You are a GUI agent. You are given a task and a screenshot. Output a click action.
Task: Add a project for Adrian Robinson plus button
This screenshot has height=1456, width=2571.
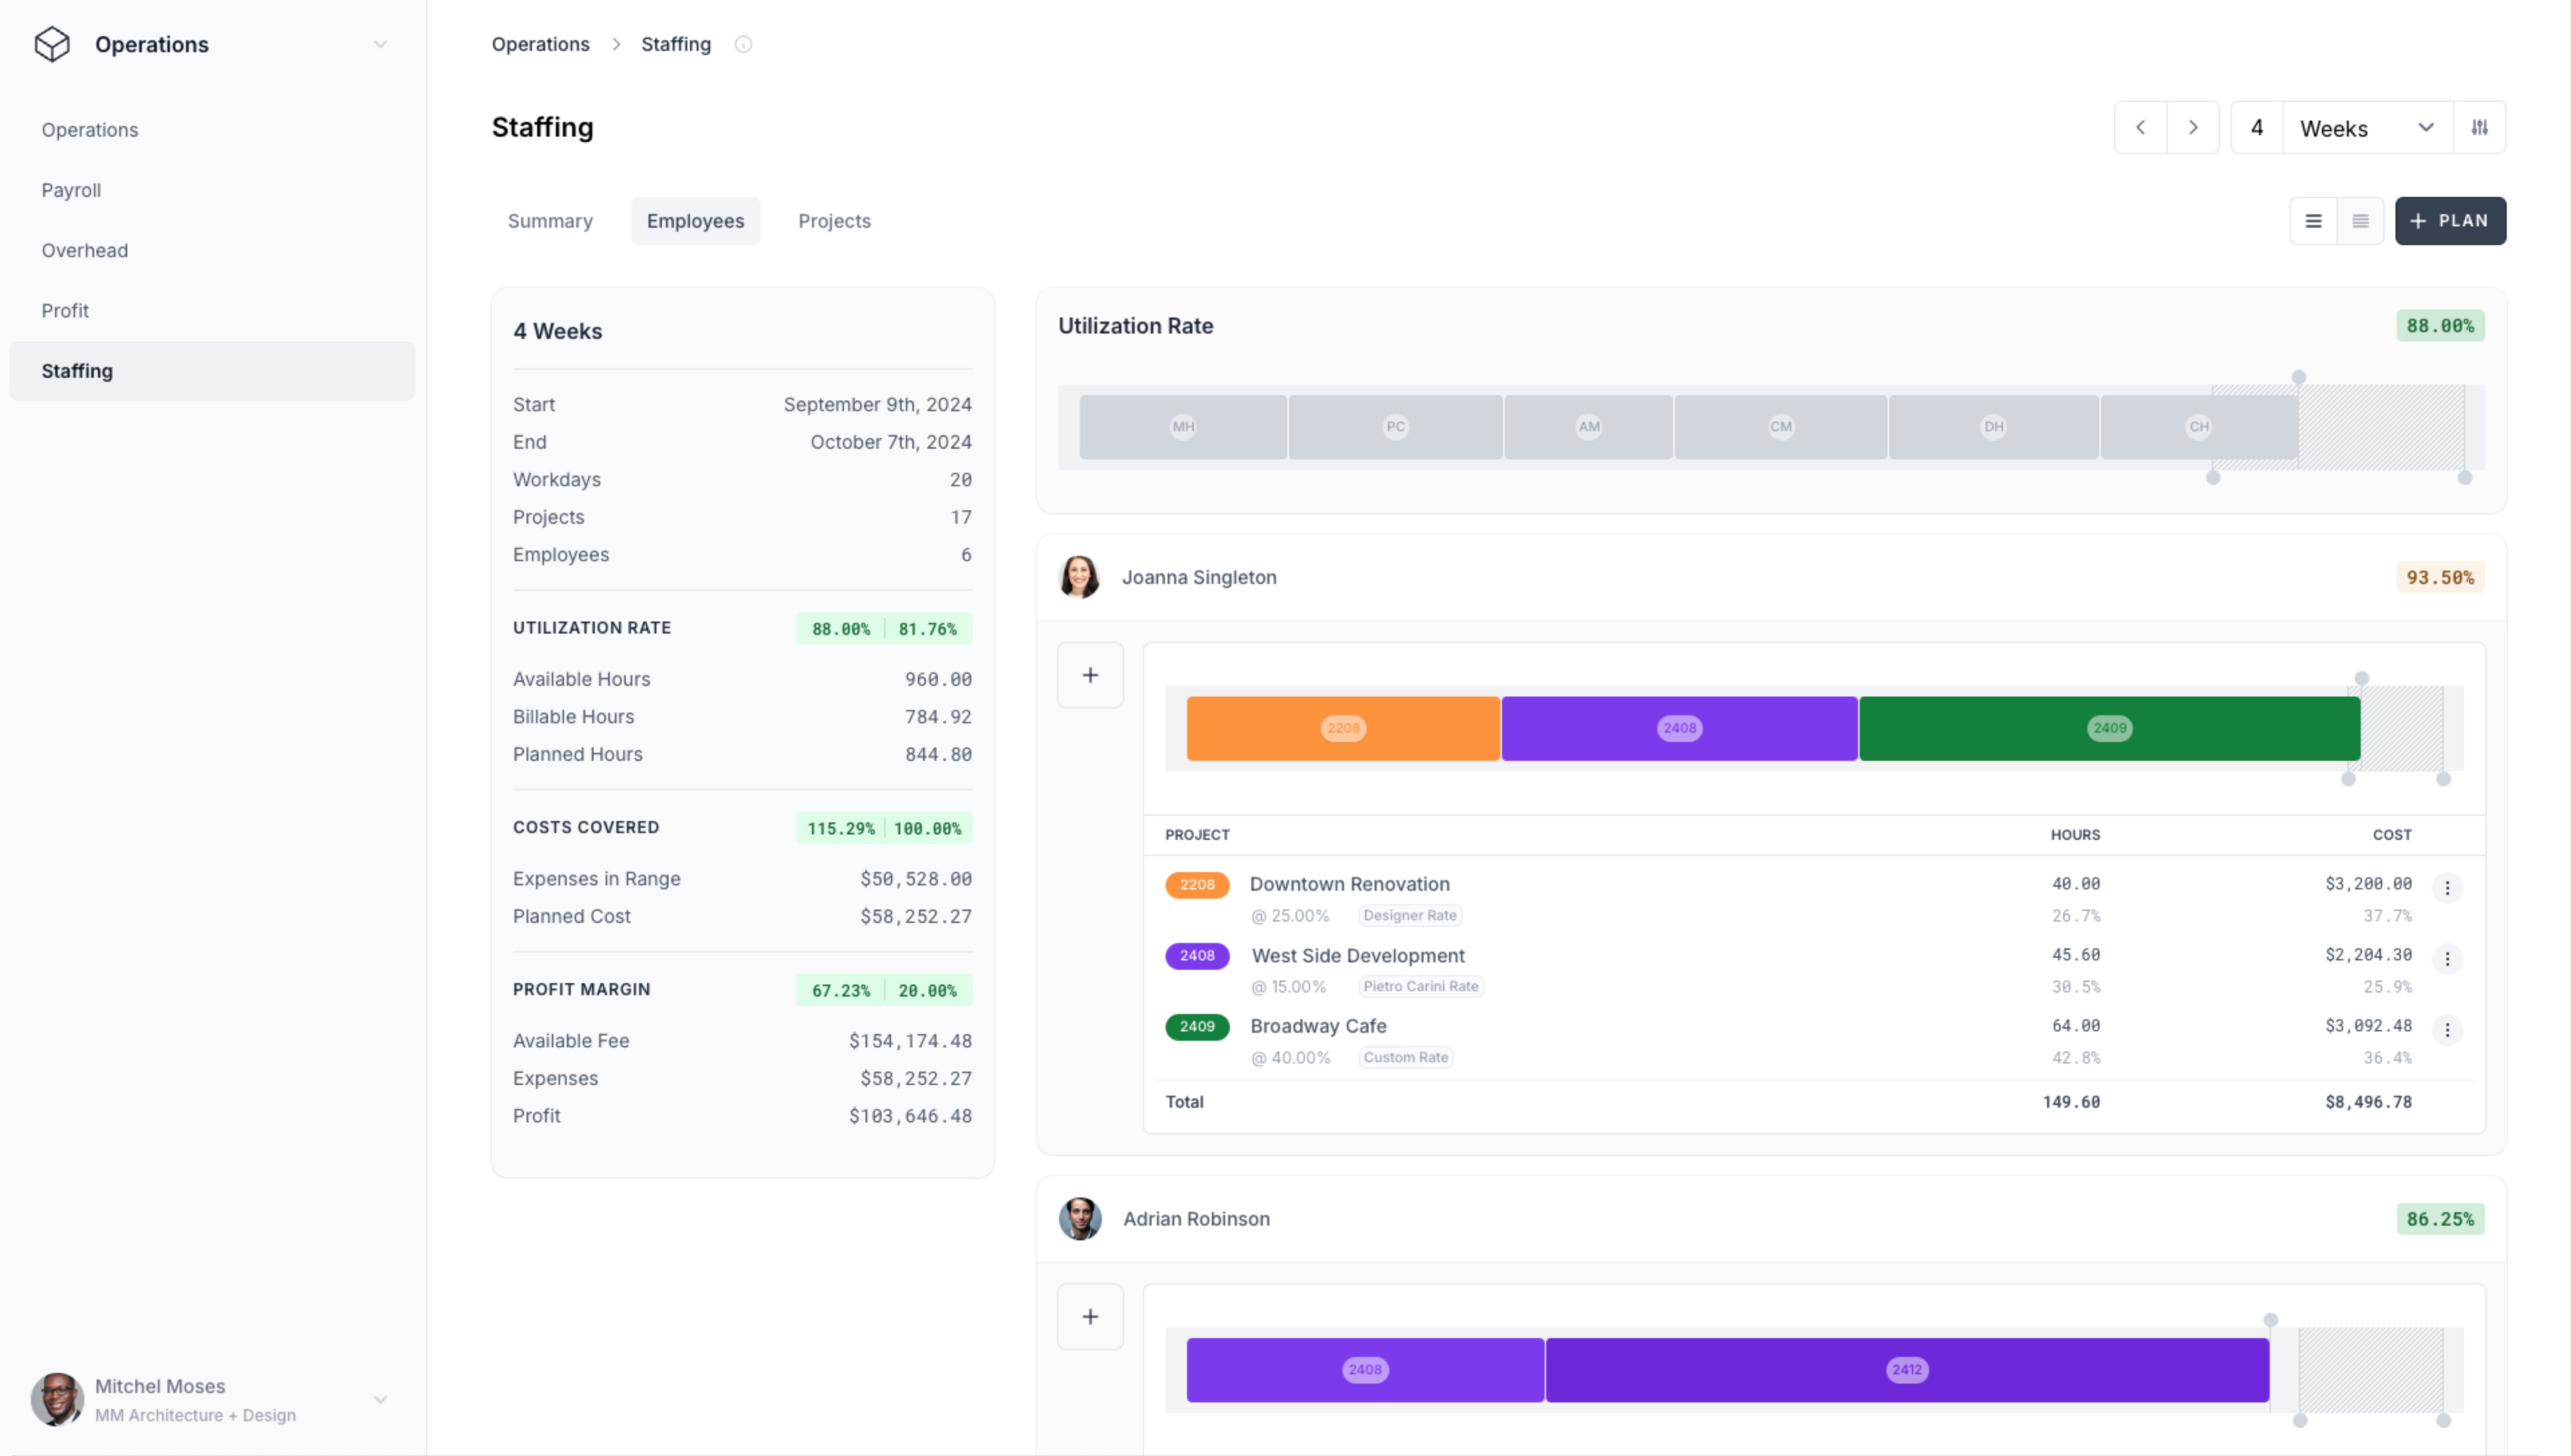[1090, 1317]
